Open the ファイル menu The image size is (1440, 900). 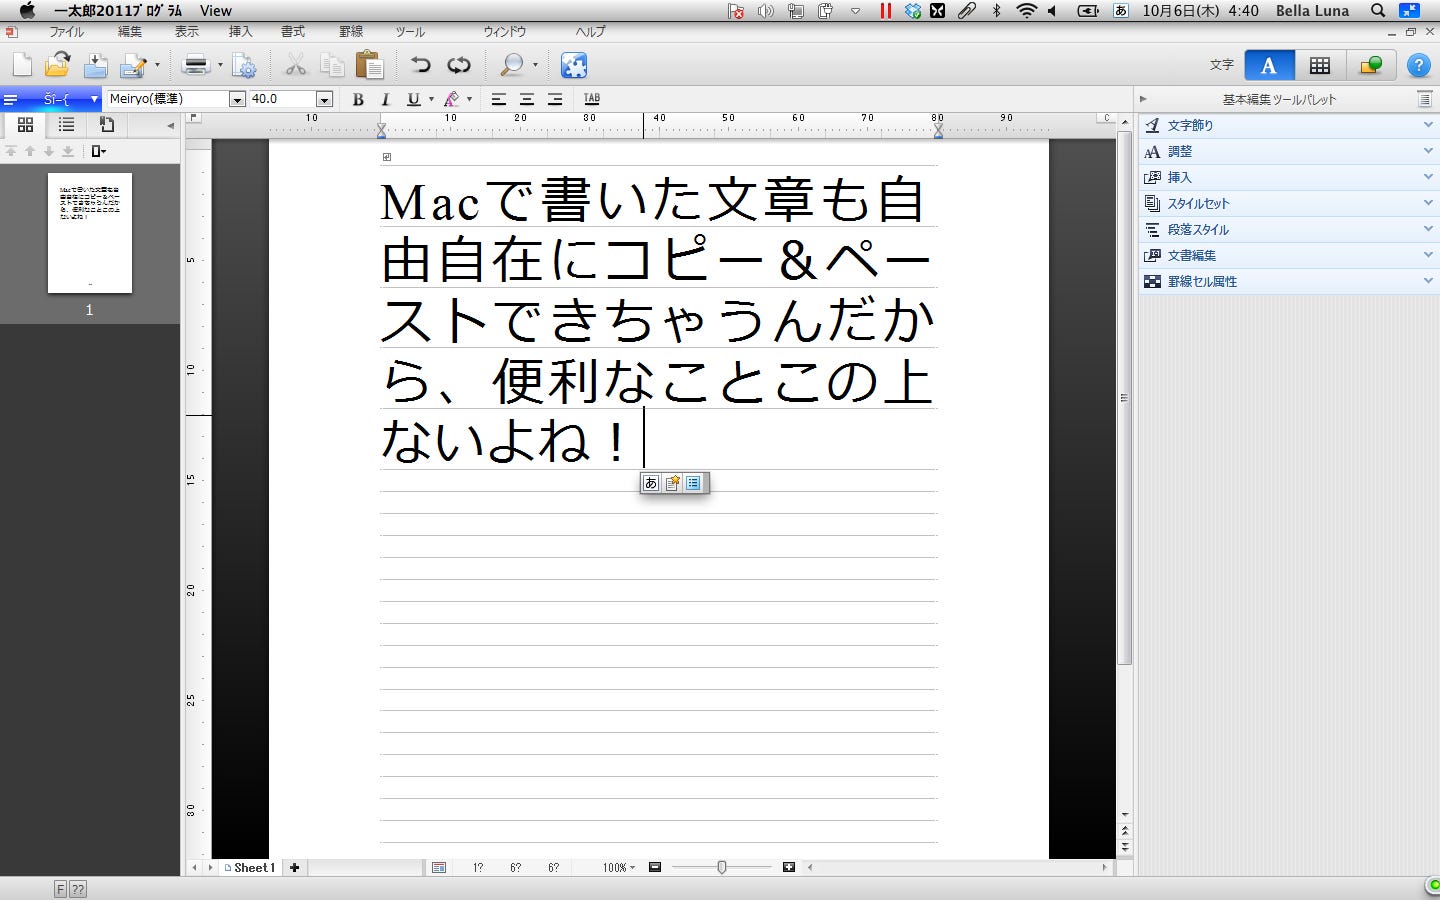67,32
